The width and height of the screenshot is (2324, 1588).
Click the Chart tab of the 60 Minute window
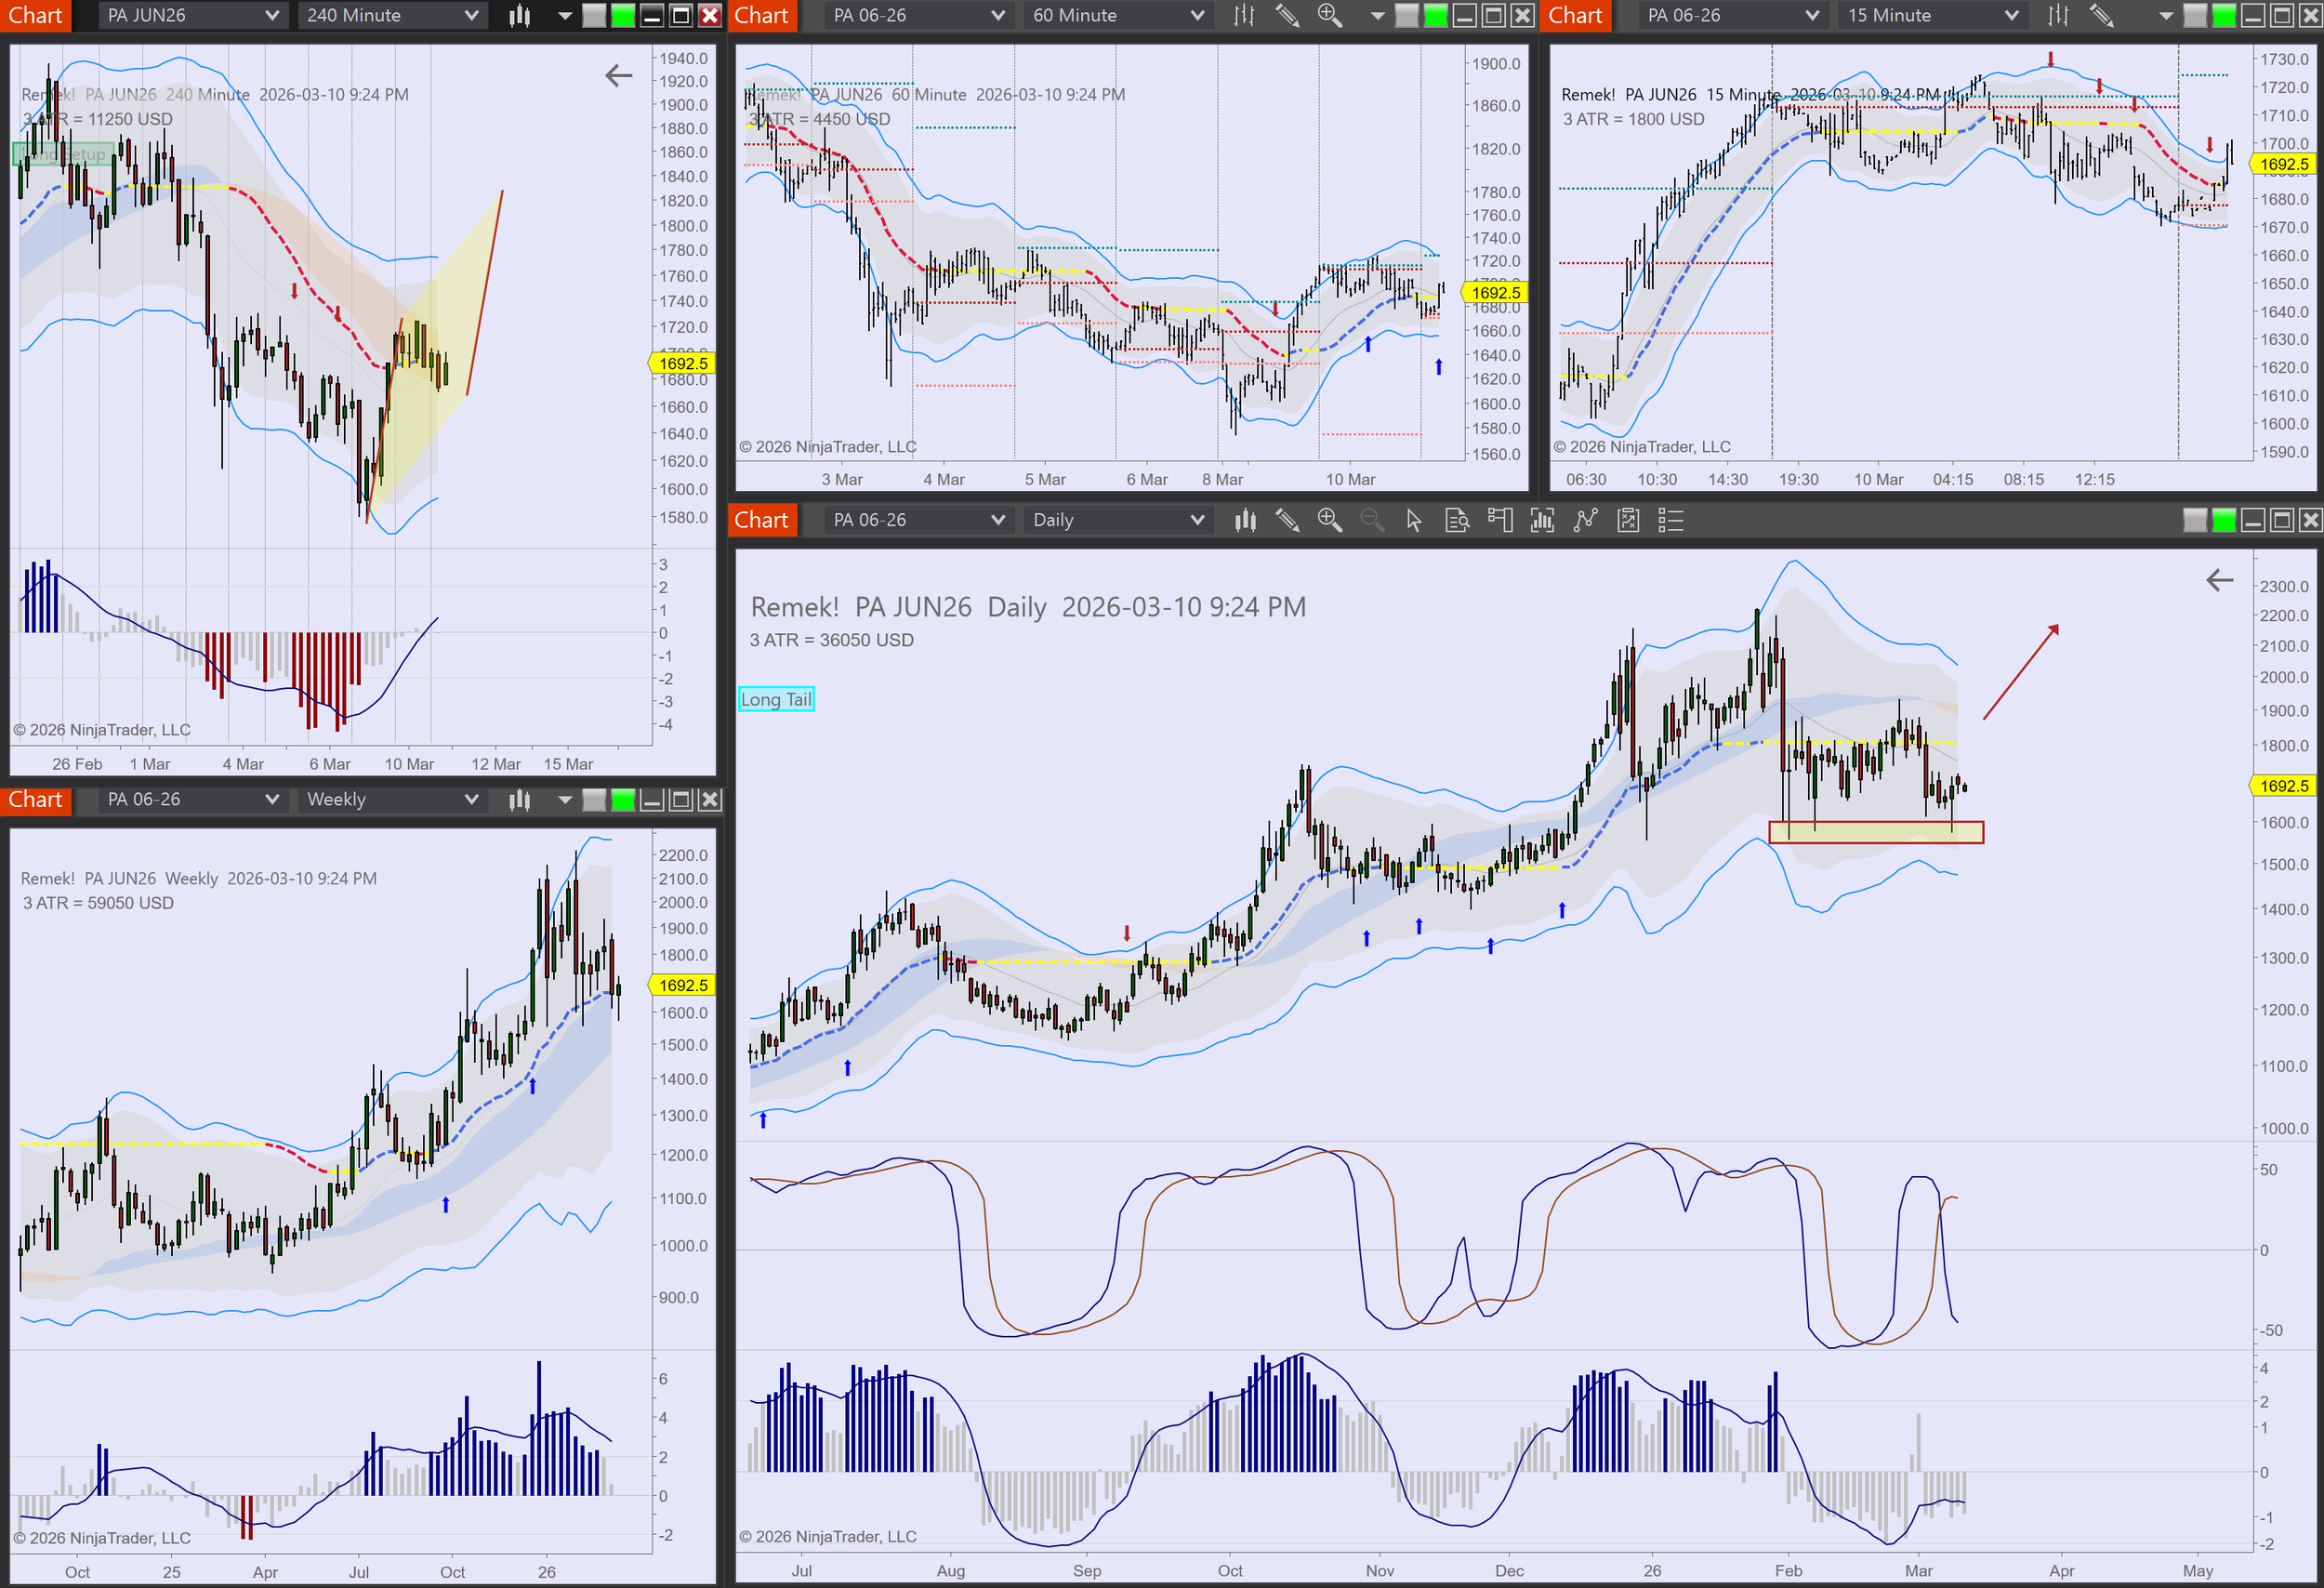point(762,15)
